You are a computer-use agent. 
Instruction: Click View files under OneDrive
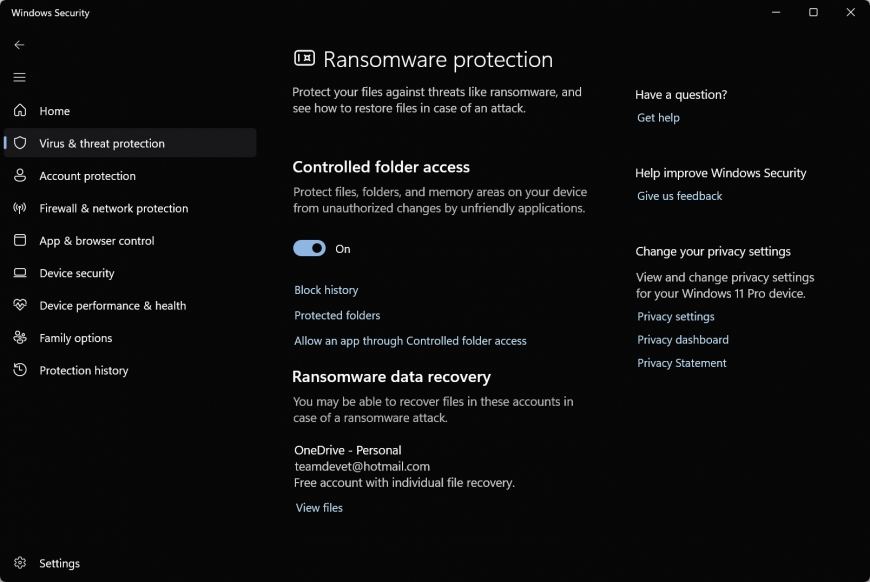[x=319, y=508]
